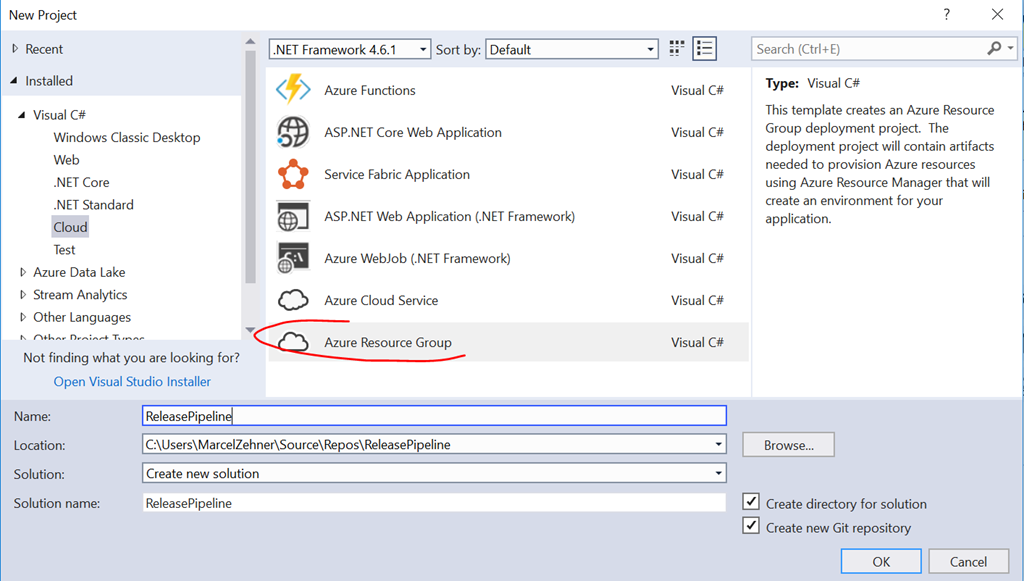Select the Azure Functions template icon
The image size is (1024, 581).
pos(293,90)
